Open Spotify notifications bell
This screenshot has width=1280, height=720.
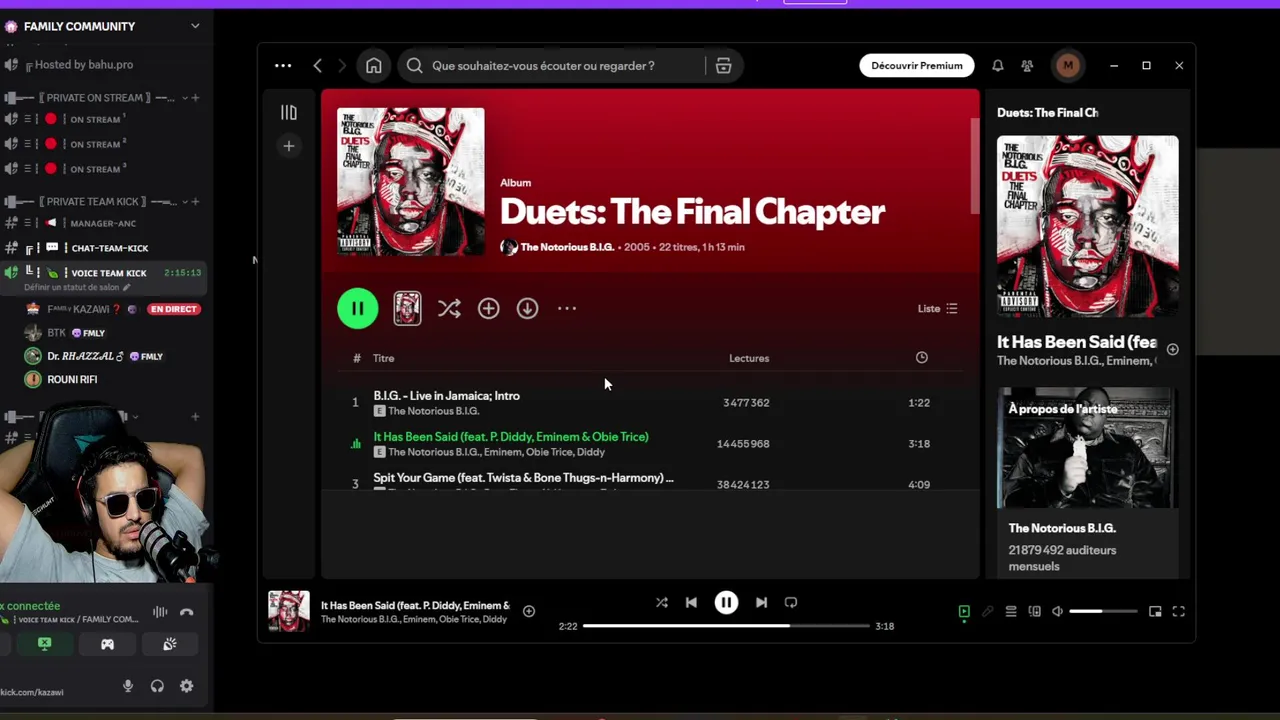tap(997, 66)
